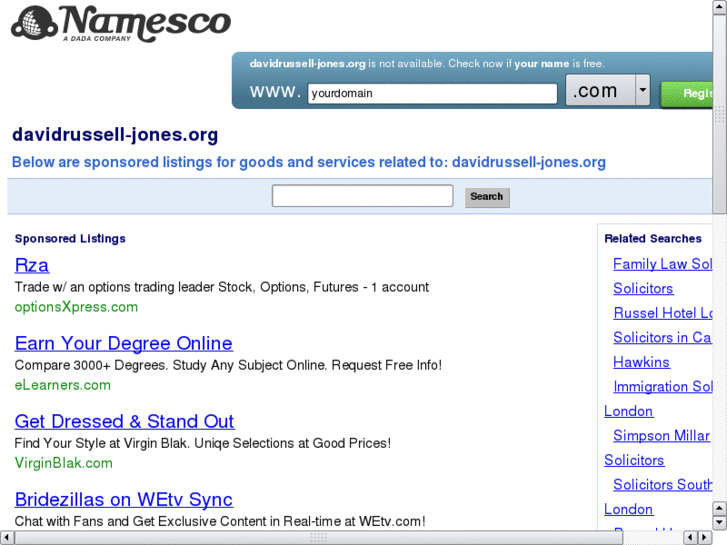Open Immigration Sol related search
Viewport: 727px width, 545px height.
tap(663, 387)
